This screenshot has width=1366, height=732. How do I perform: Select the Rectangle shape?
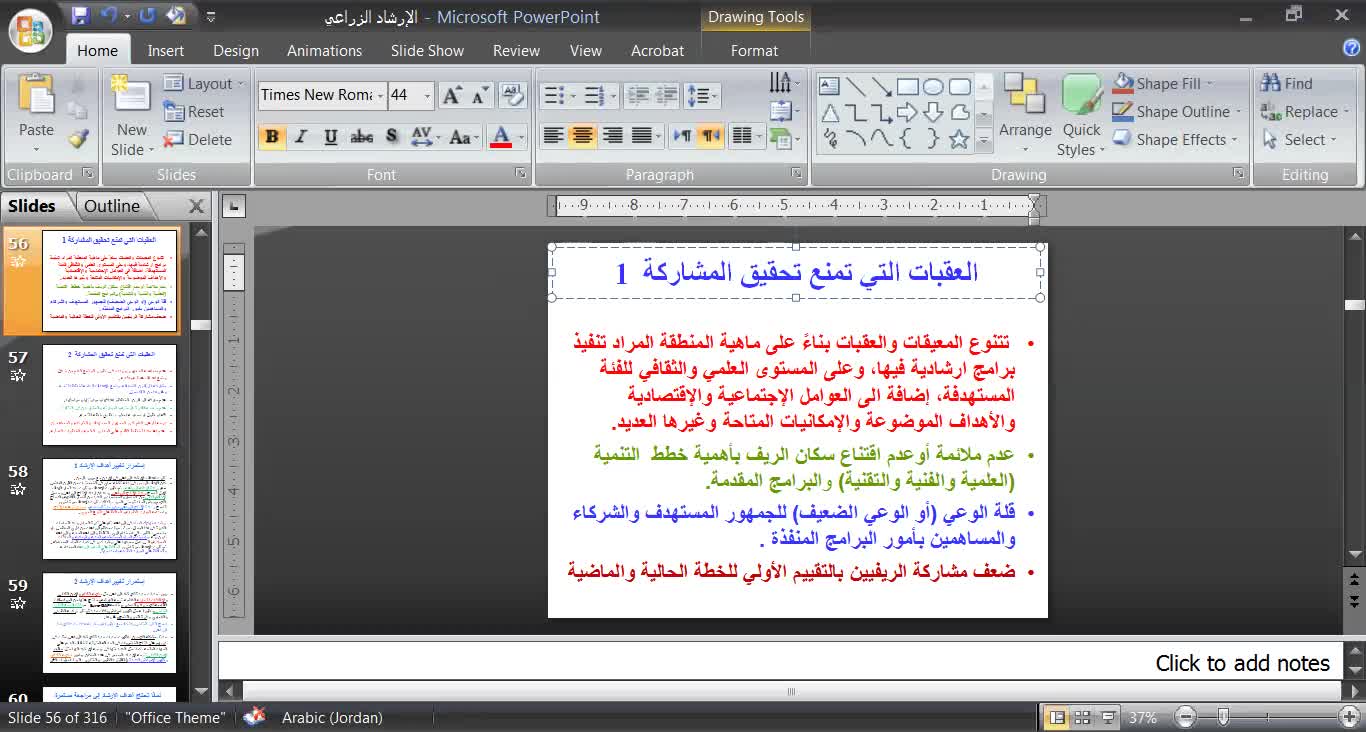[x=908, y=86]
